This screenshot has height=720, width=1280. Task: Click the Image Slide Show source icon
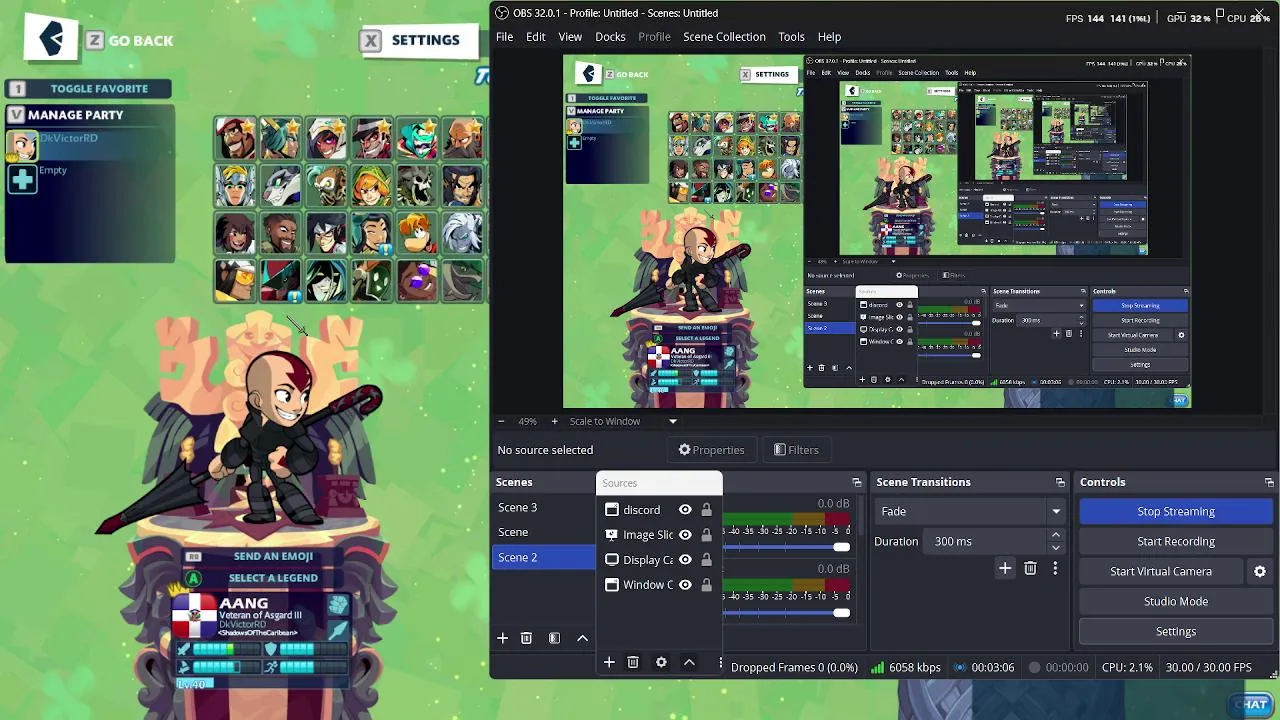click(612, 535)
